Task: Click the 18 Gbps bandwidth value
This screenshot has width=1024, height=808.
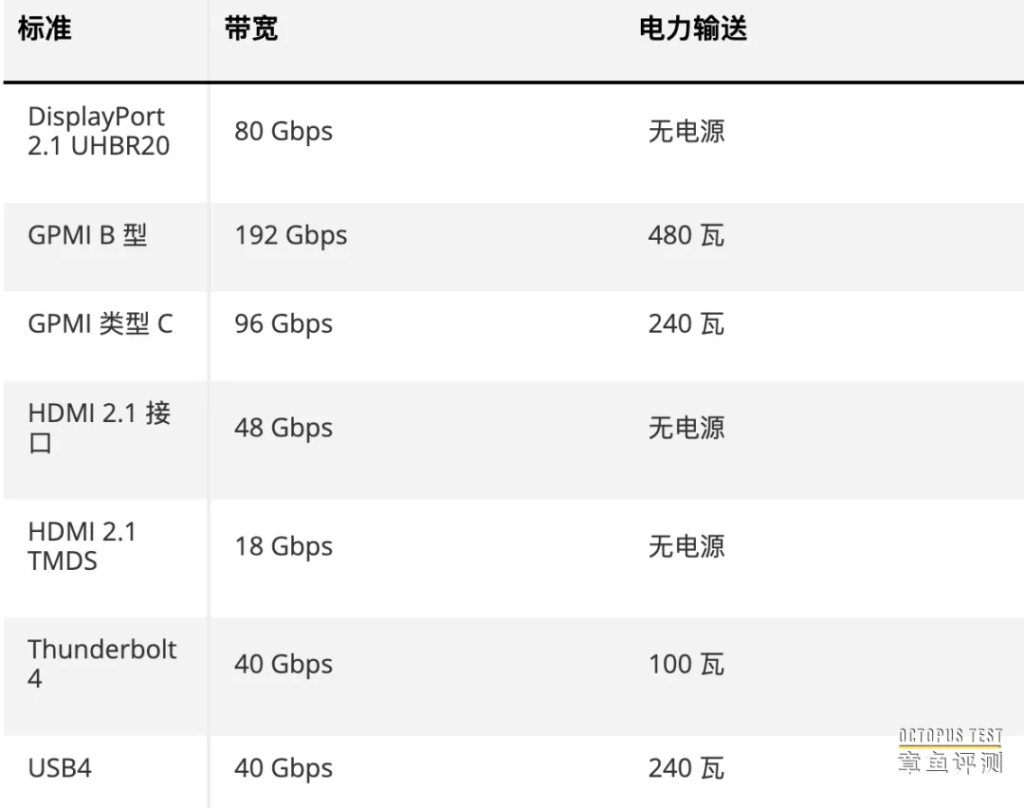Action: coord(283,546)
